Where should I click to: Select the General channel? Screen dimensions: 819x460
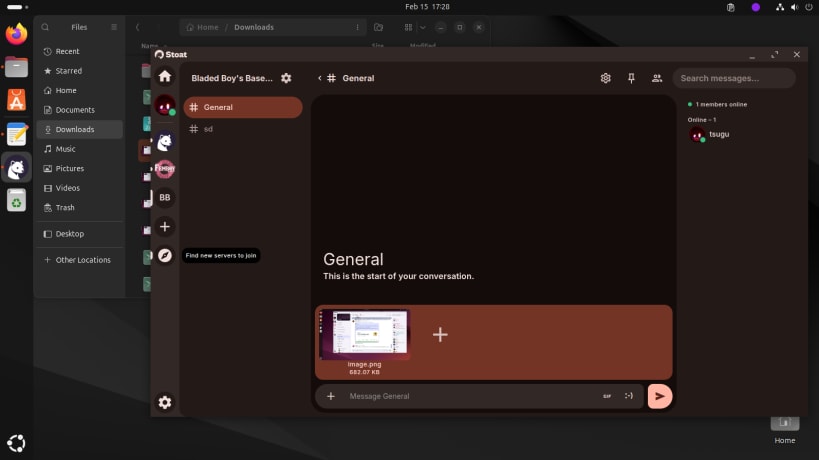click(243, 107)
